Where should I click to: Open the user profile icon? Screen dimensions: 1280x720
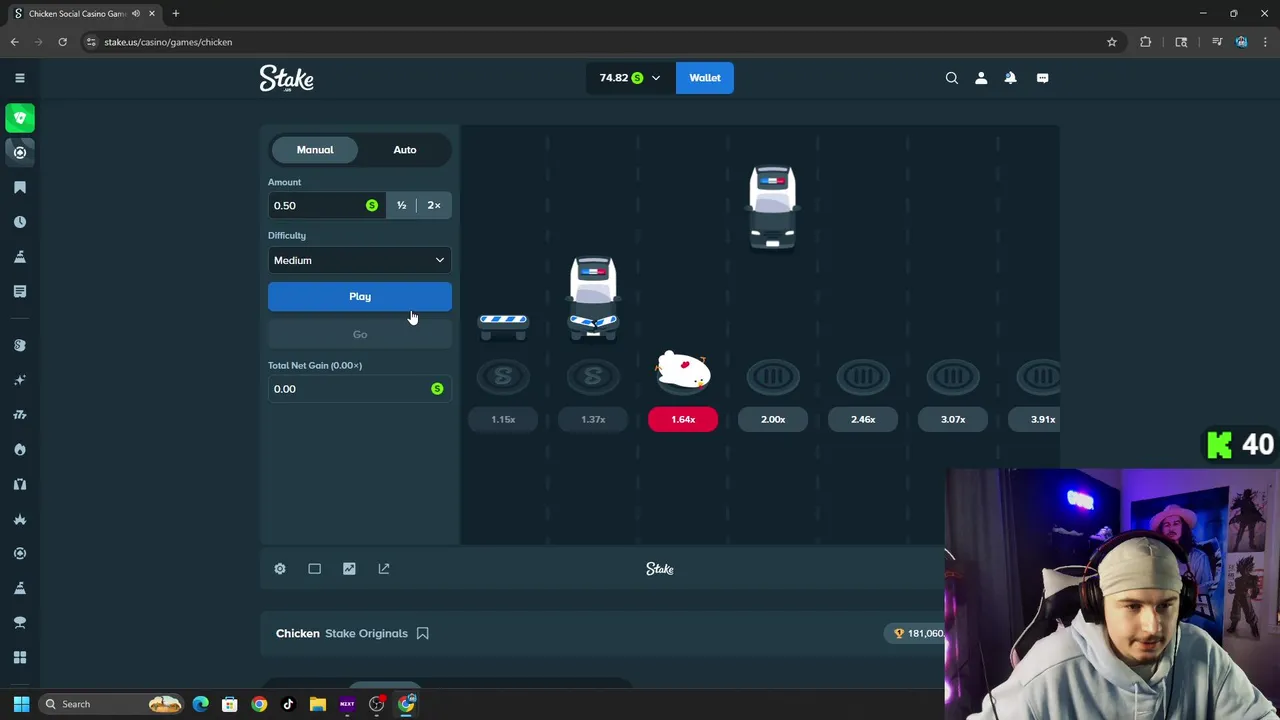coord(981,78)
